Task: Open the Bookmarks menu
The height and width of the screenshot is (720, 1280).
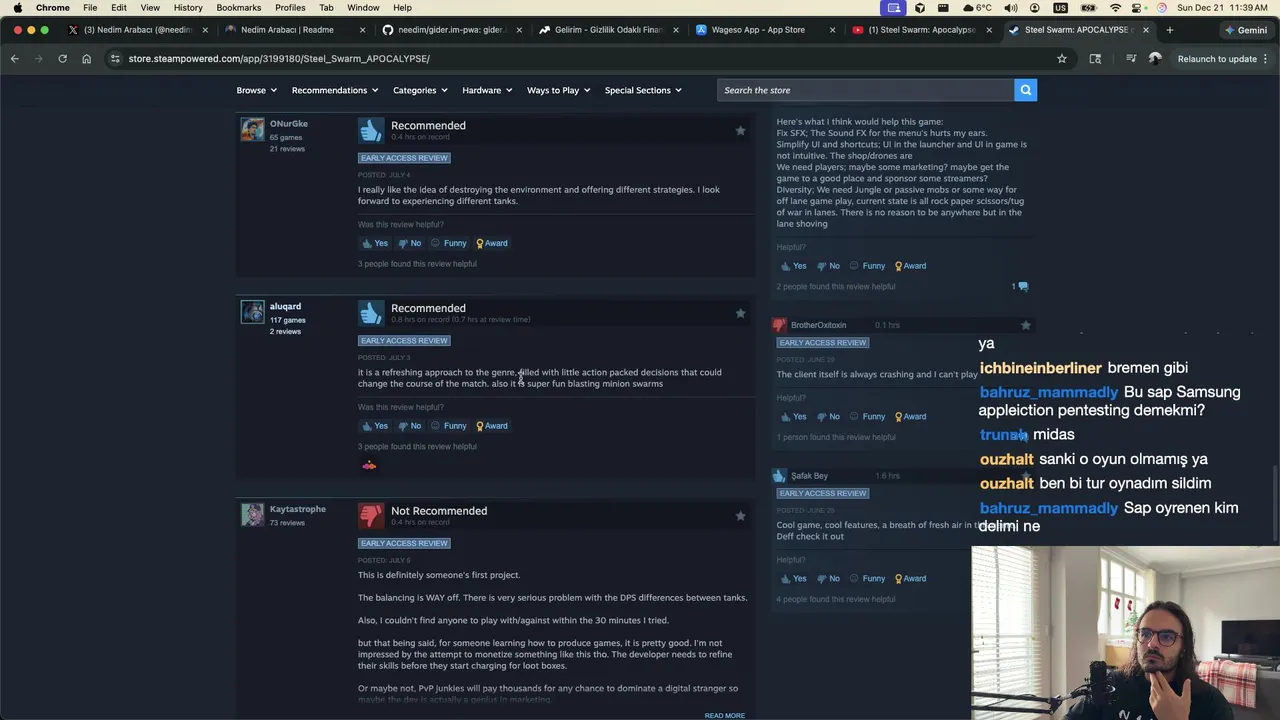Action: coord(239,8)
